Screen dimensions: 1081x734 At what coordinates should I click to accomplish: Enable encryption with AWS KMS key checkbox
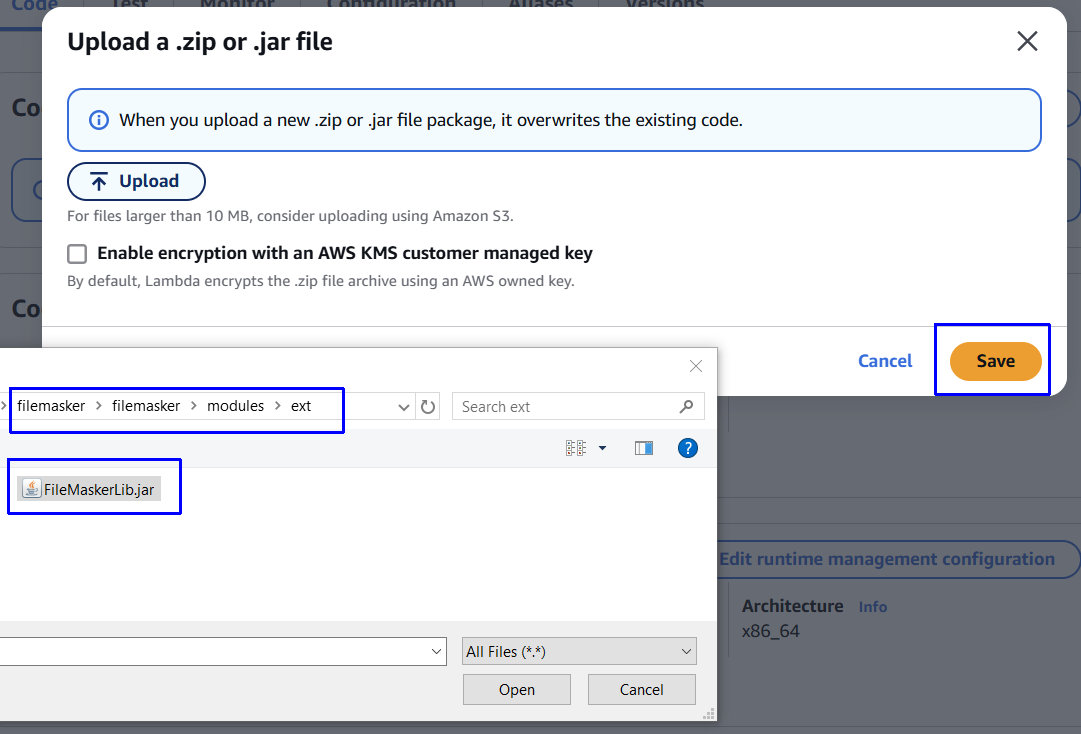pyautogui.click(x=77, y=254)
